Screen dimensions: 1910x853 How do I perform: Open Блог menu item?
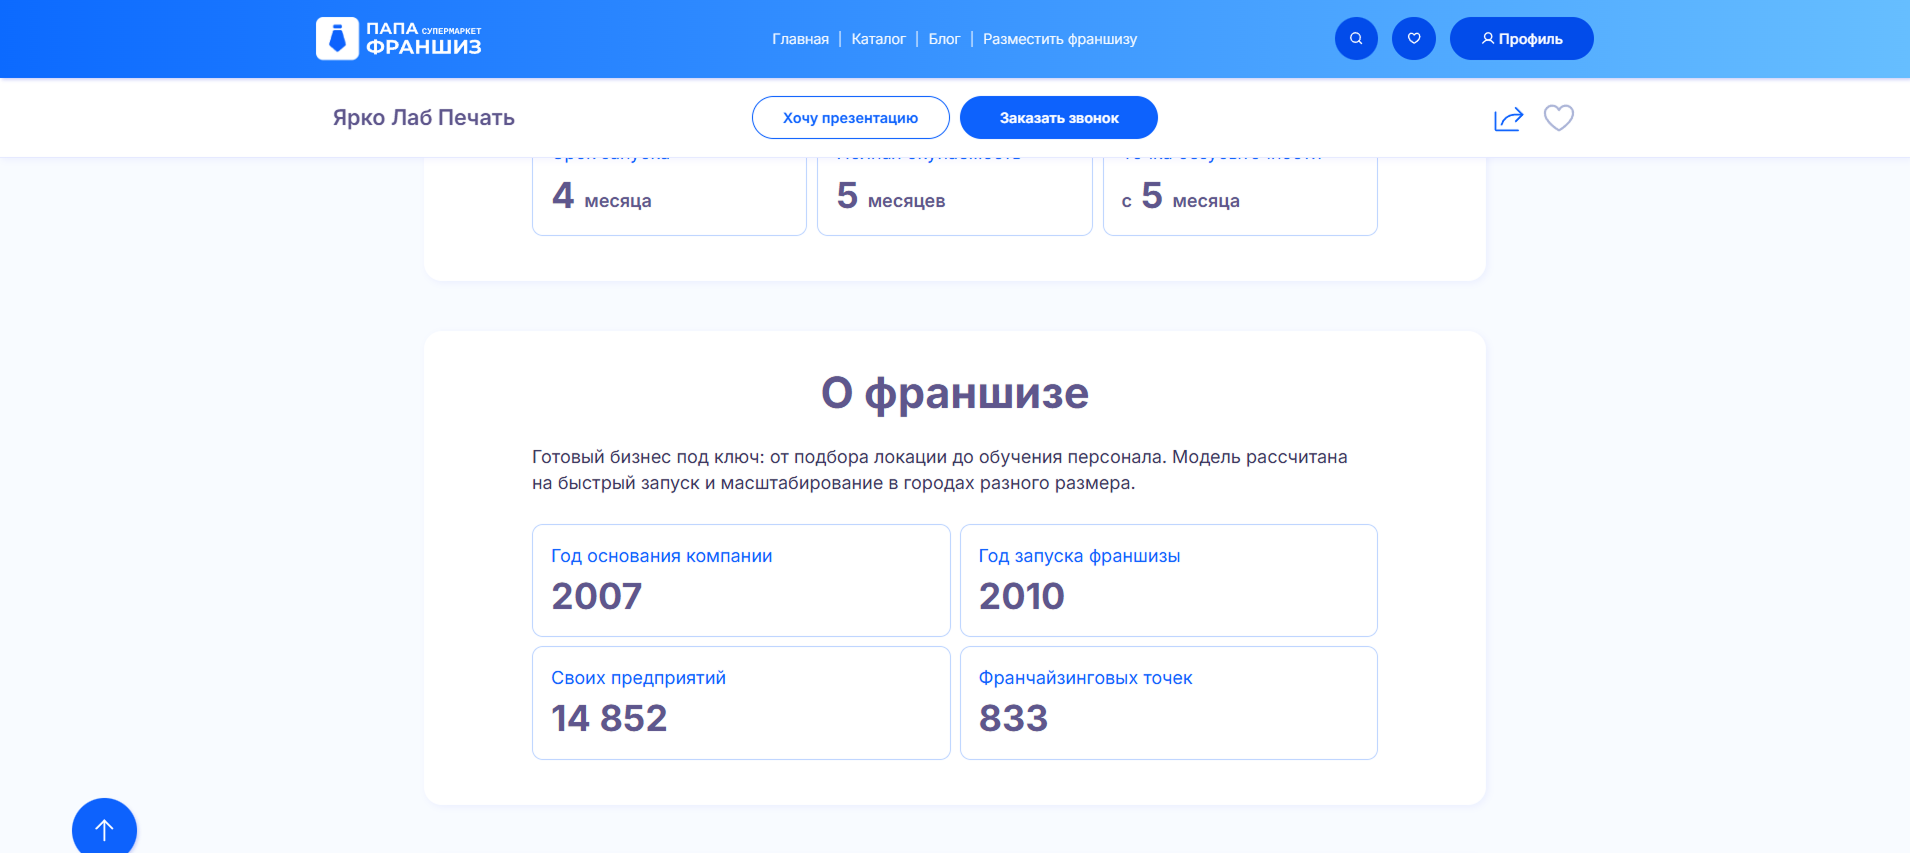click(944, 39)
